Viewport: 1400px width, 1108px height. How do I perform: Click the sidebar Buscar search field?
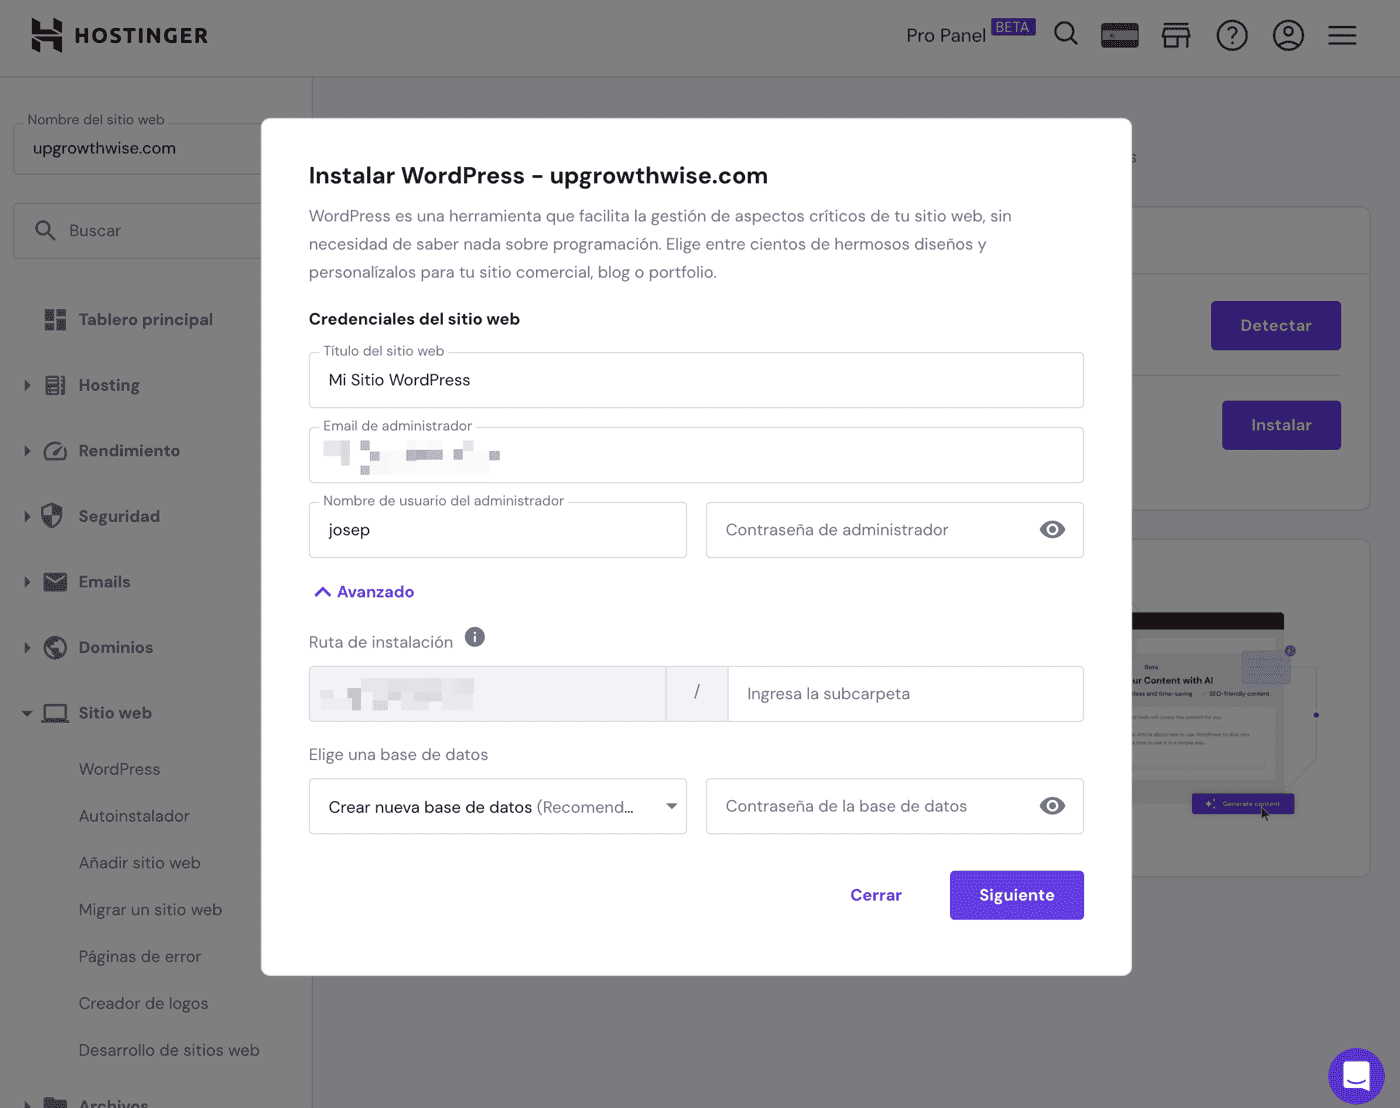click(x=138, y=231)
